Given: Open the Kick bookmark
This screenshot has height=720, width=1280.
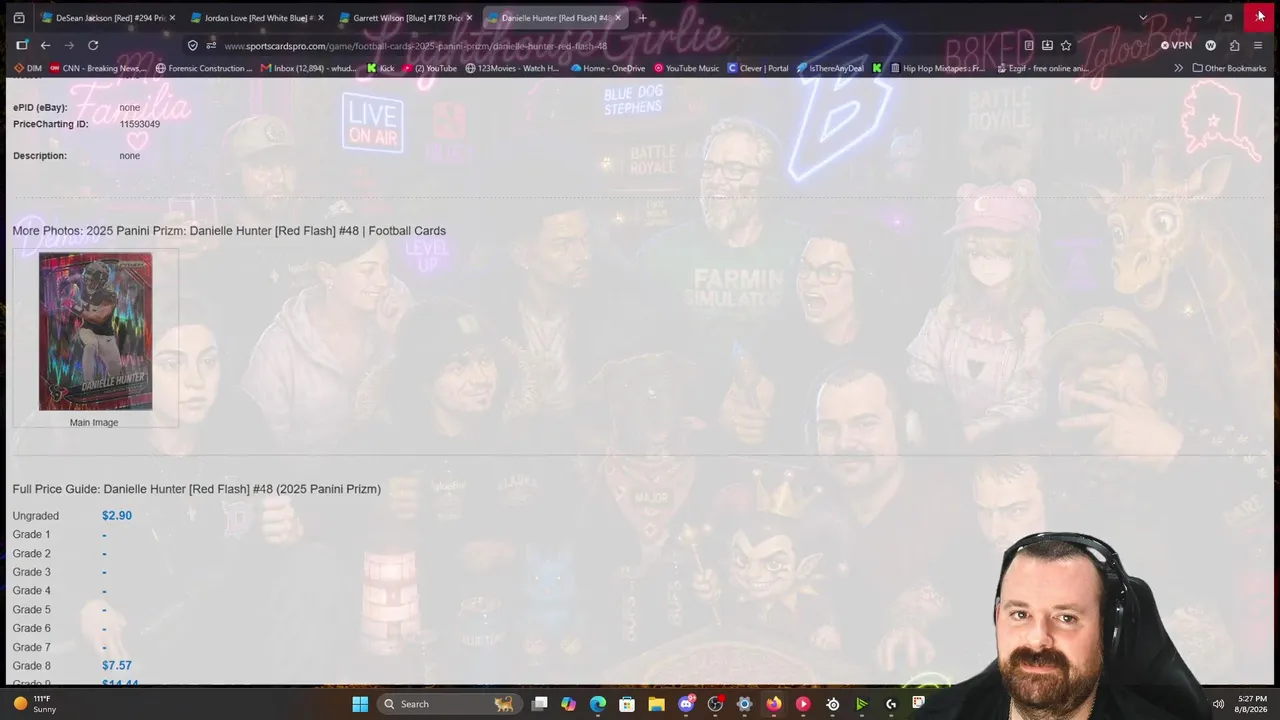Looking at the screenshot, I should 381,68.
